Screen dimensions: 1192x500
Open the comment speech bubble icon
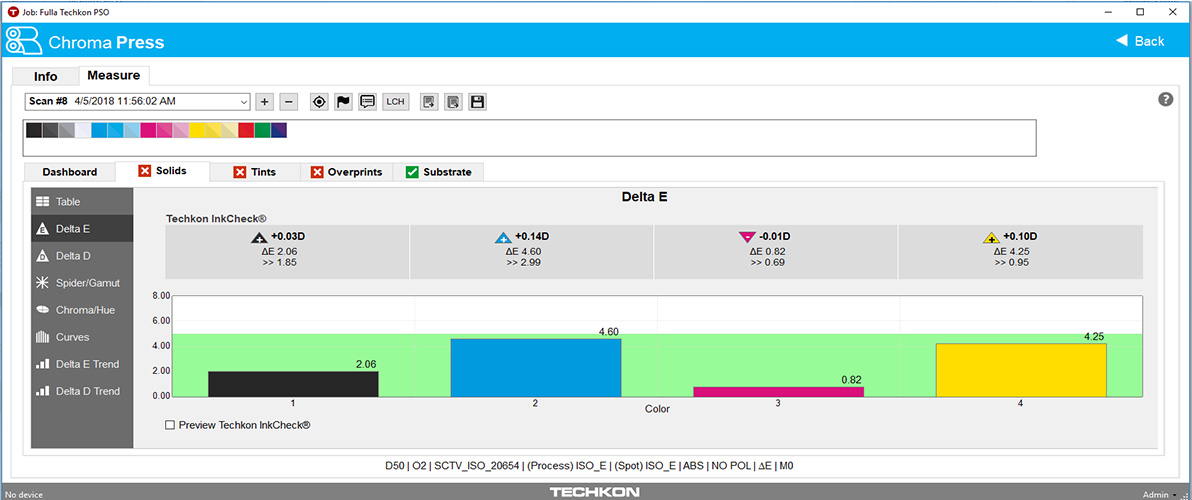point(368,102)
